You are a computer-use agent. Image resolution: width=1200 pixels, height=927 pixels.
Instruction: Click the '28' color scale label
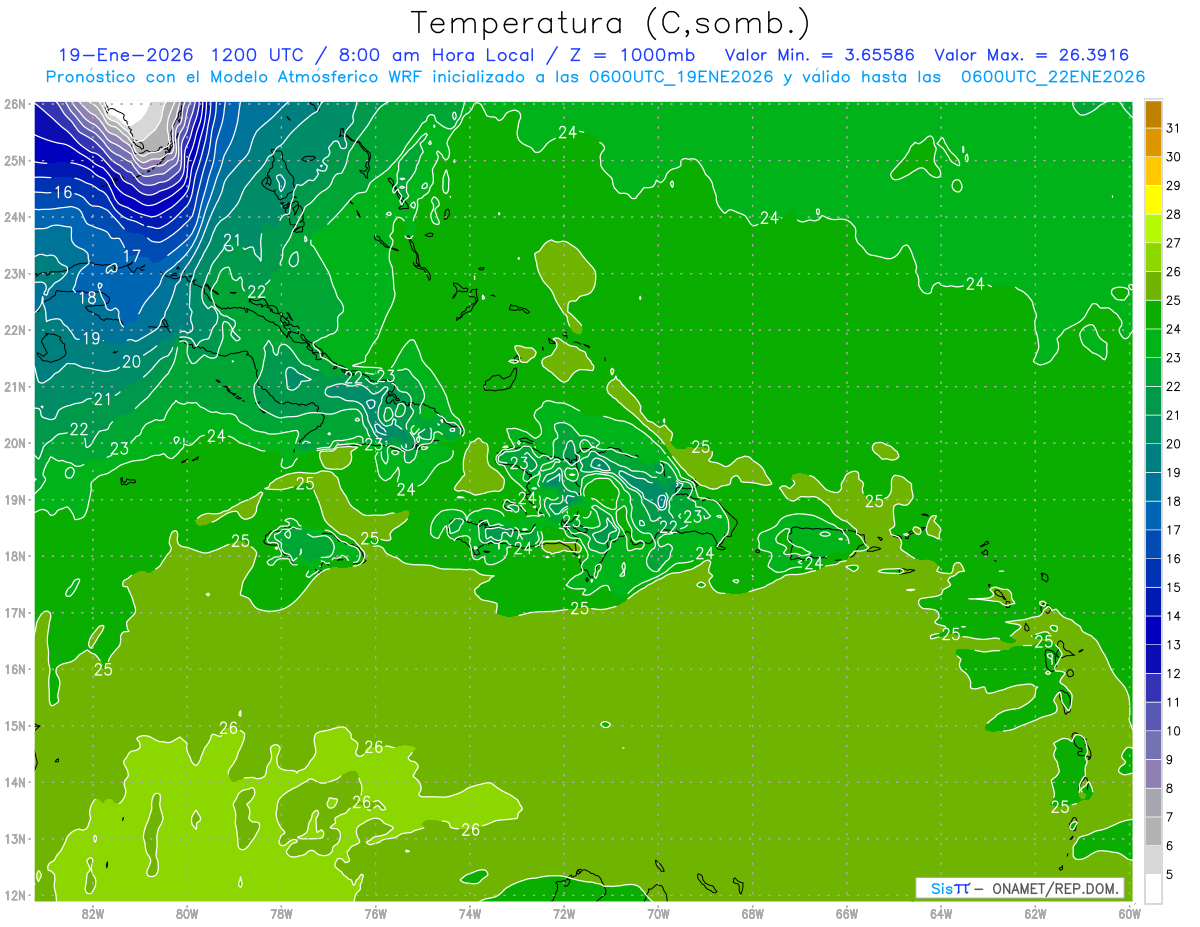point(1173,214)
